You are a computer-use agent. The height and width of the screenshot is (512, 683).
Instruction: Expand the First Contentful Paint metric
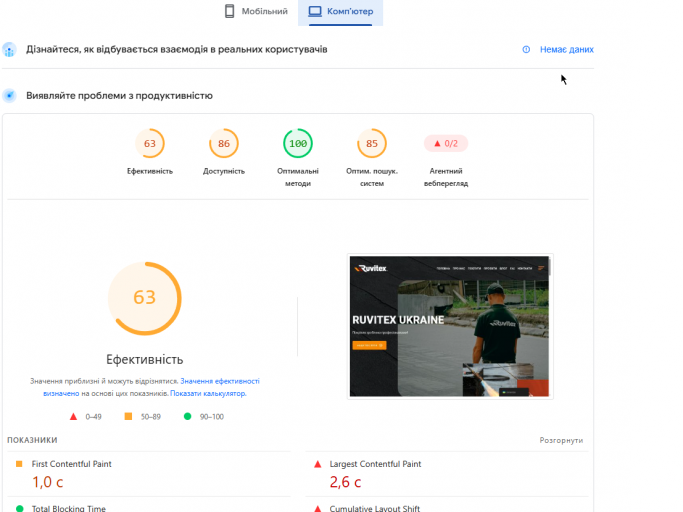pyautogui.click(x=149, y=474)
